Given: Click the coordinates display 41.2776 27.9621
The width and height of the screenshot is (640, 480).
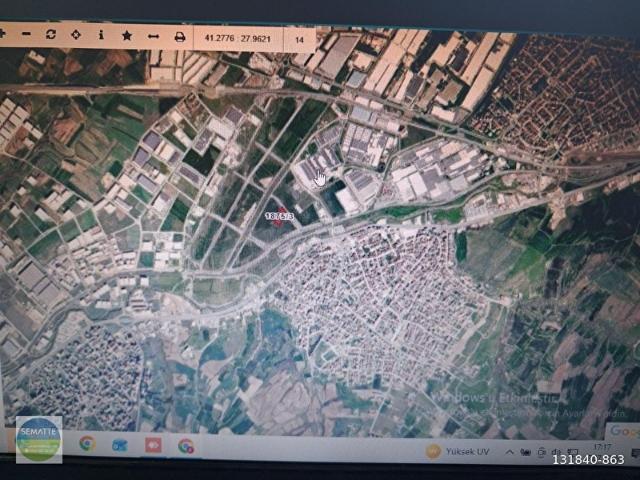Looking at the screenshot, I should coord(238,38).
